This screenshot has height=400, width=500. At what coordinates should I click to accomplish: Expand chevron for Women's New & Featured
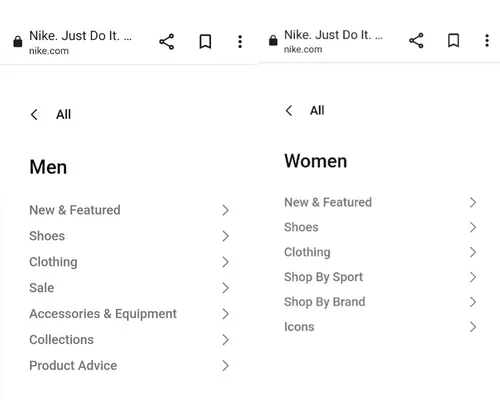pos(473,202)
